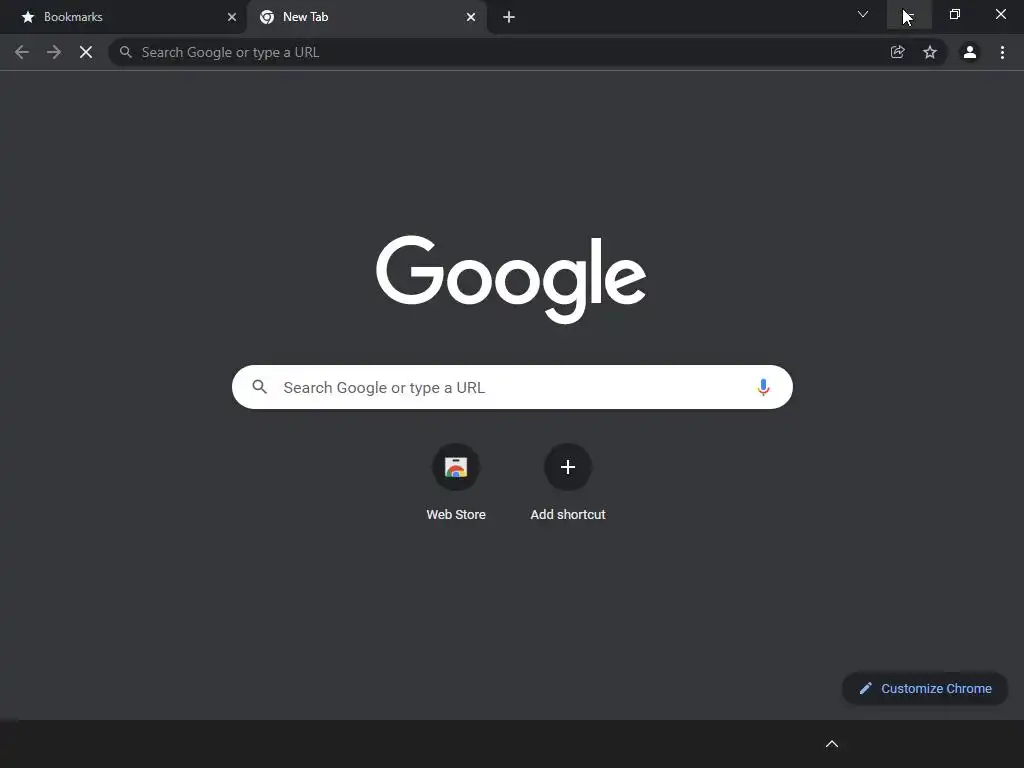Expand hidden icons chevron in taskbar
Image resolution: width=1024 pixels, height=768 pixels.
click(x=832, y=744)
